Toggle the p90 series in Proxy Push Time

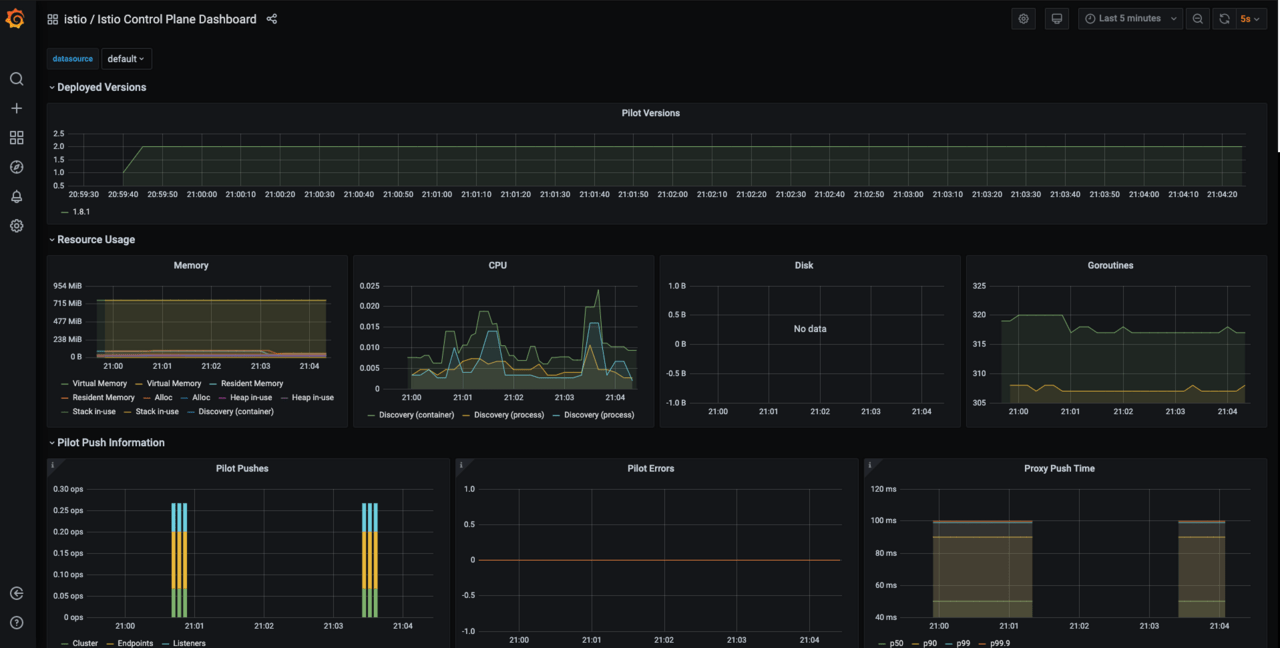point(931,643)
